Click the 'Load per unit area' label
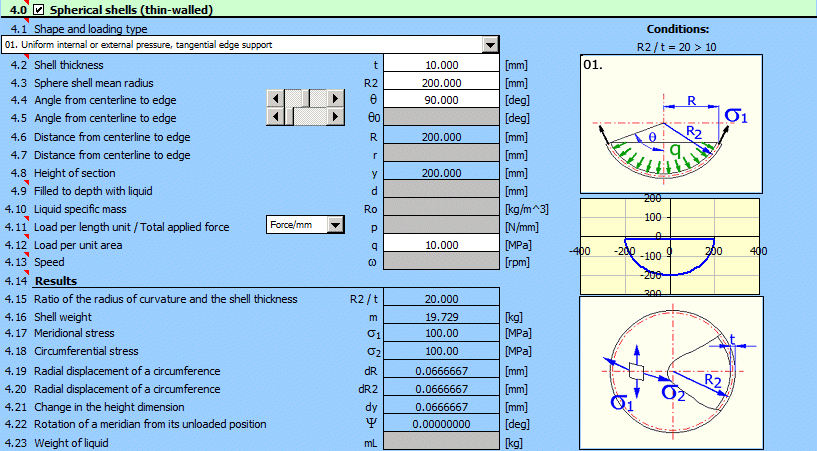The image size is (817, 451). 78,245
